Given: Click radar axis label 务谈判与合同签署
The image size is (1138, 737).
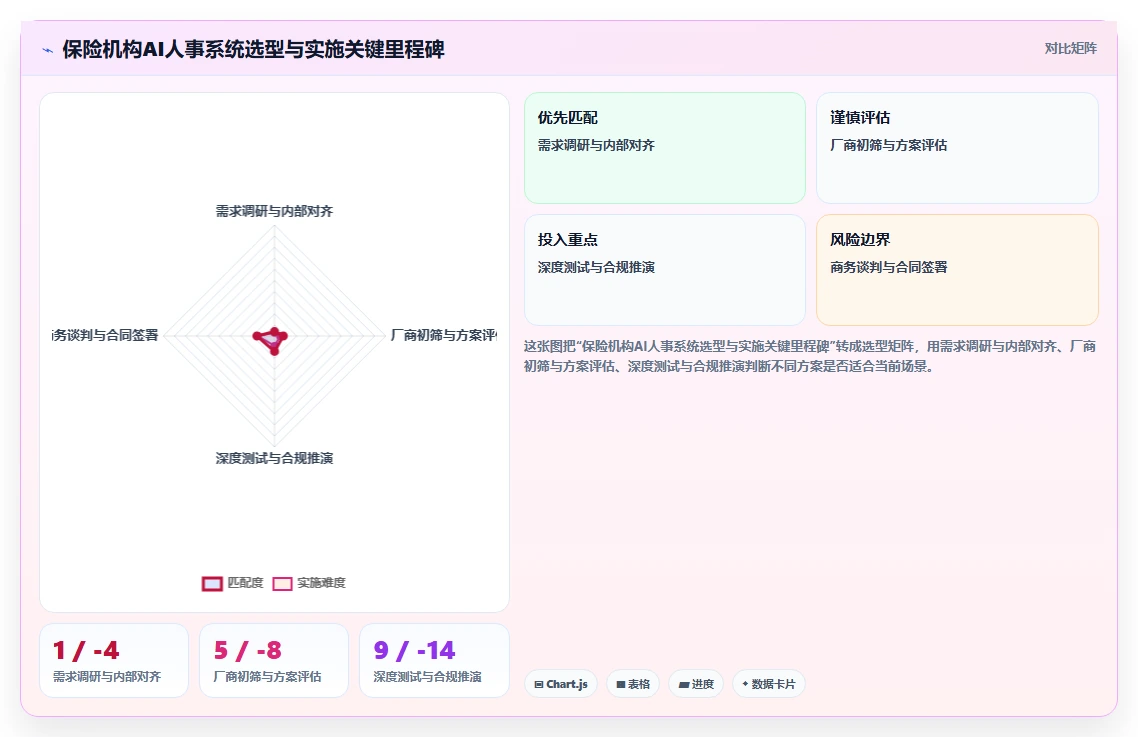Looking at the screenshot, I should click(105, 335).
